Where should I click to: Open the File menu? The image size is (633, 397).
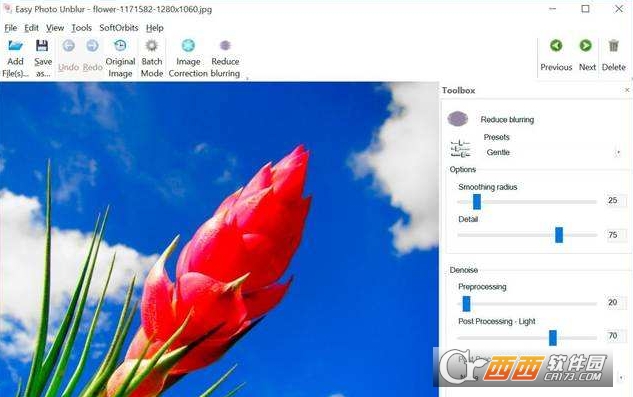click(x=10, y=28)
